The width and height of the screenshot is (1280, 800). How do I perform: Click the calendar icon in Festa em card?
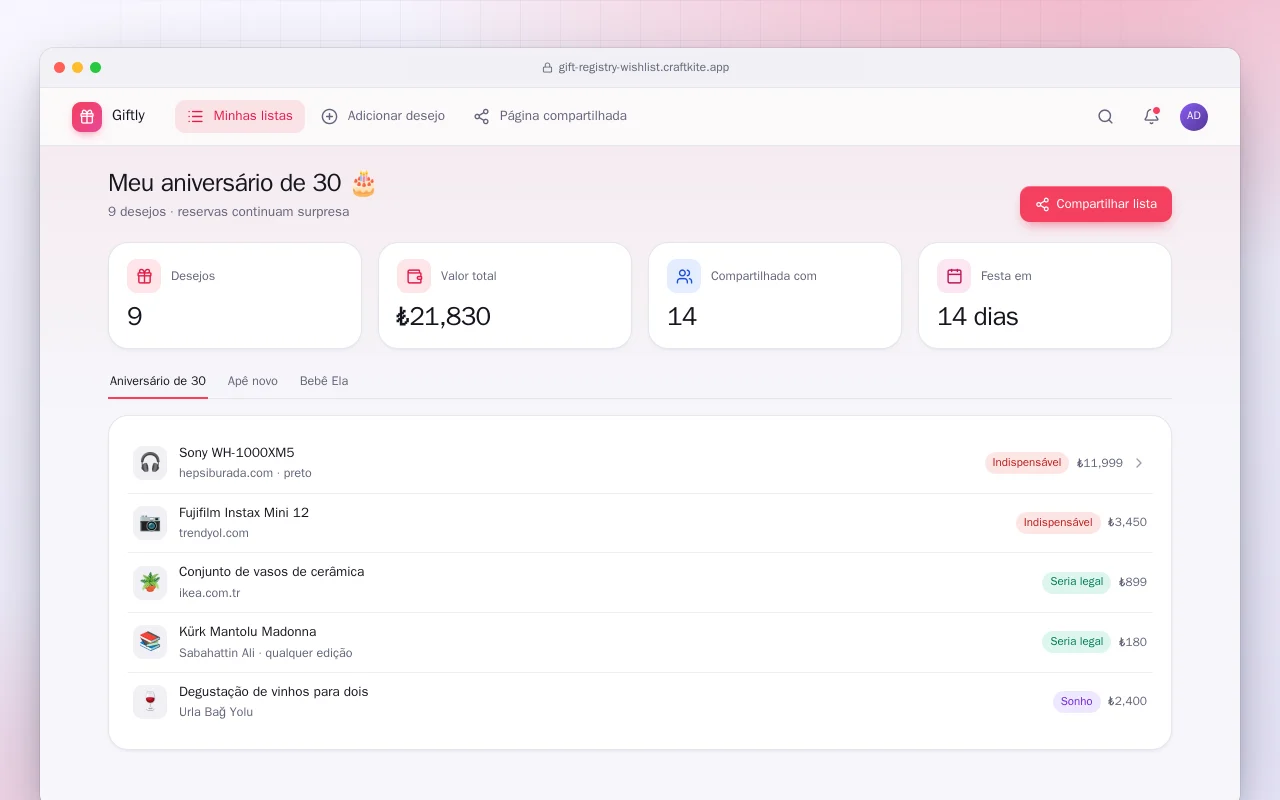954,276
